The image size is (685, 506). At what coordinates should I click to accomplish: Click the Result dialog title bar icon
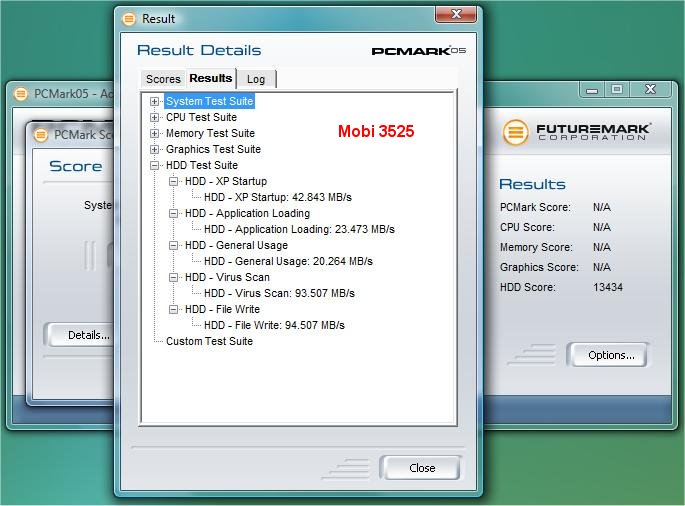click(129, 19)
